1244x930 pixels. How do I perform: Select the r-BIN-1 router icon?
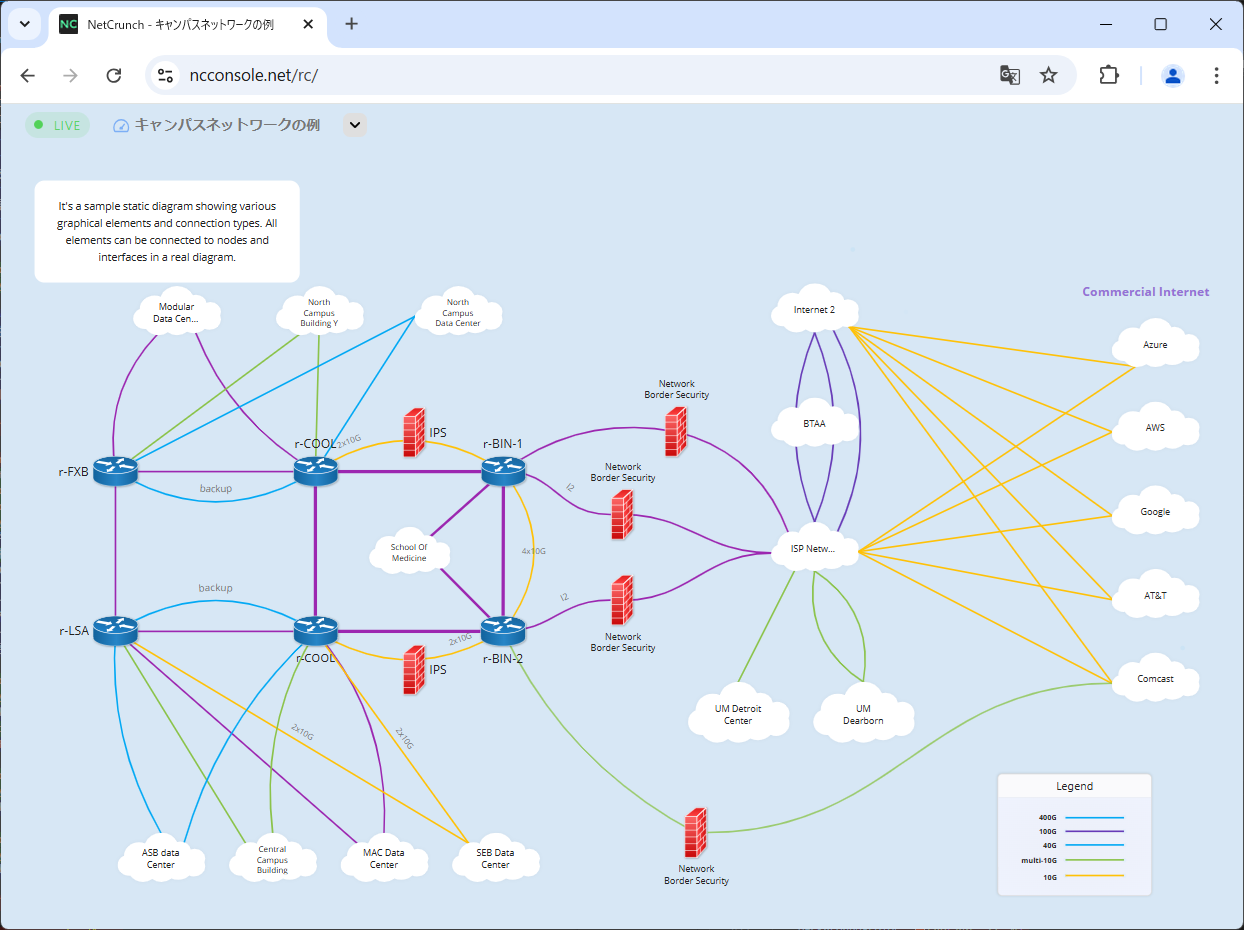pyautogui.click(x=503, y=471)
